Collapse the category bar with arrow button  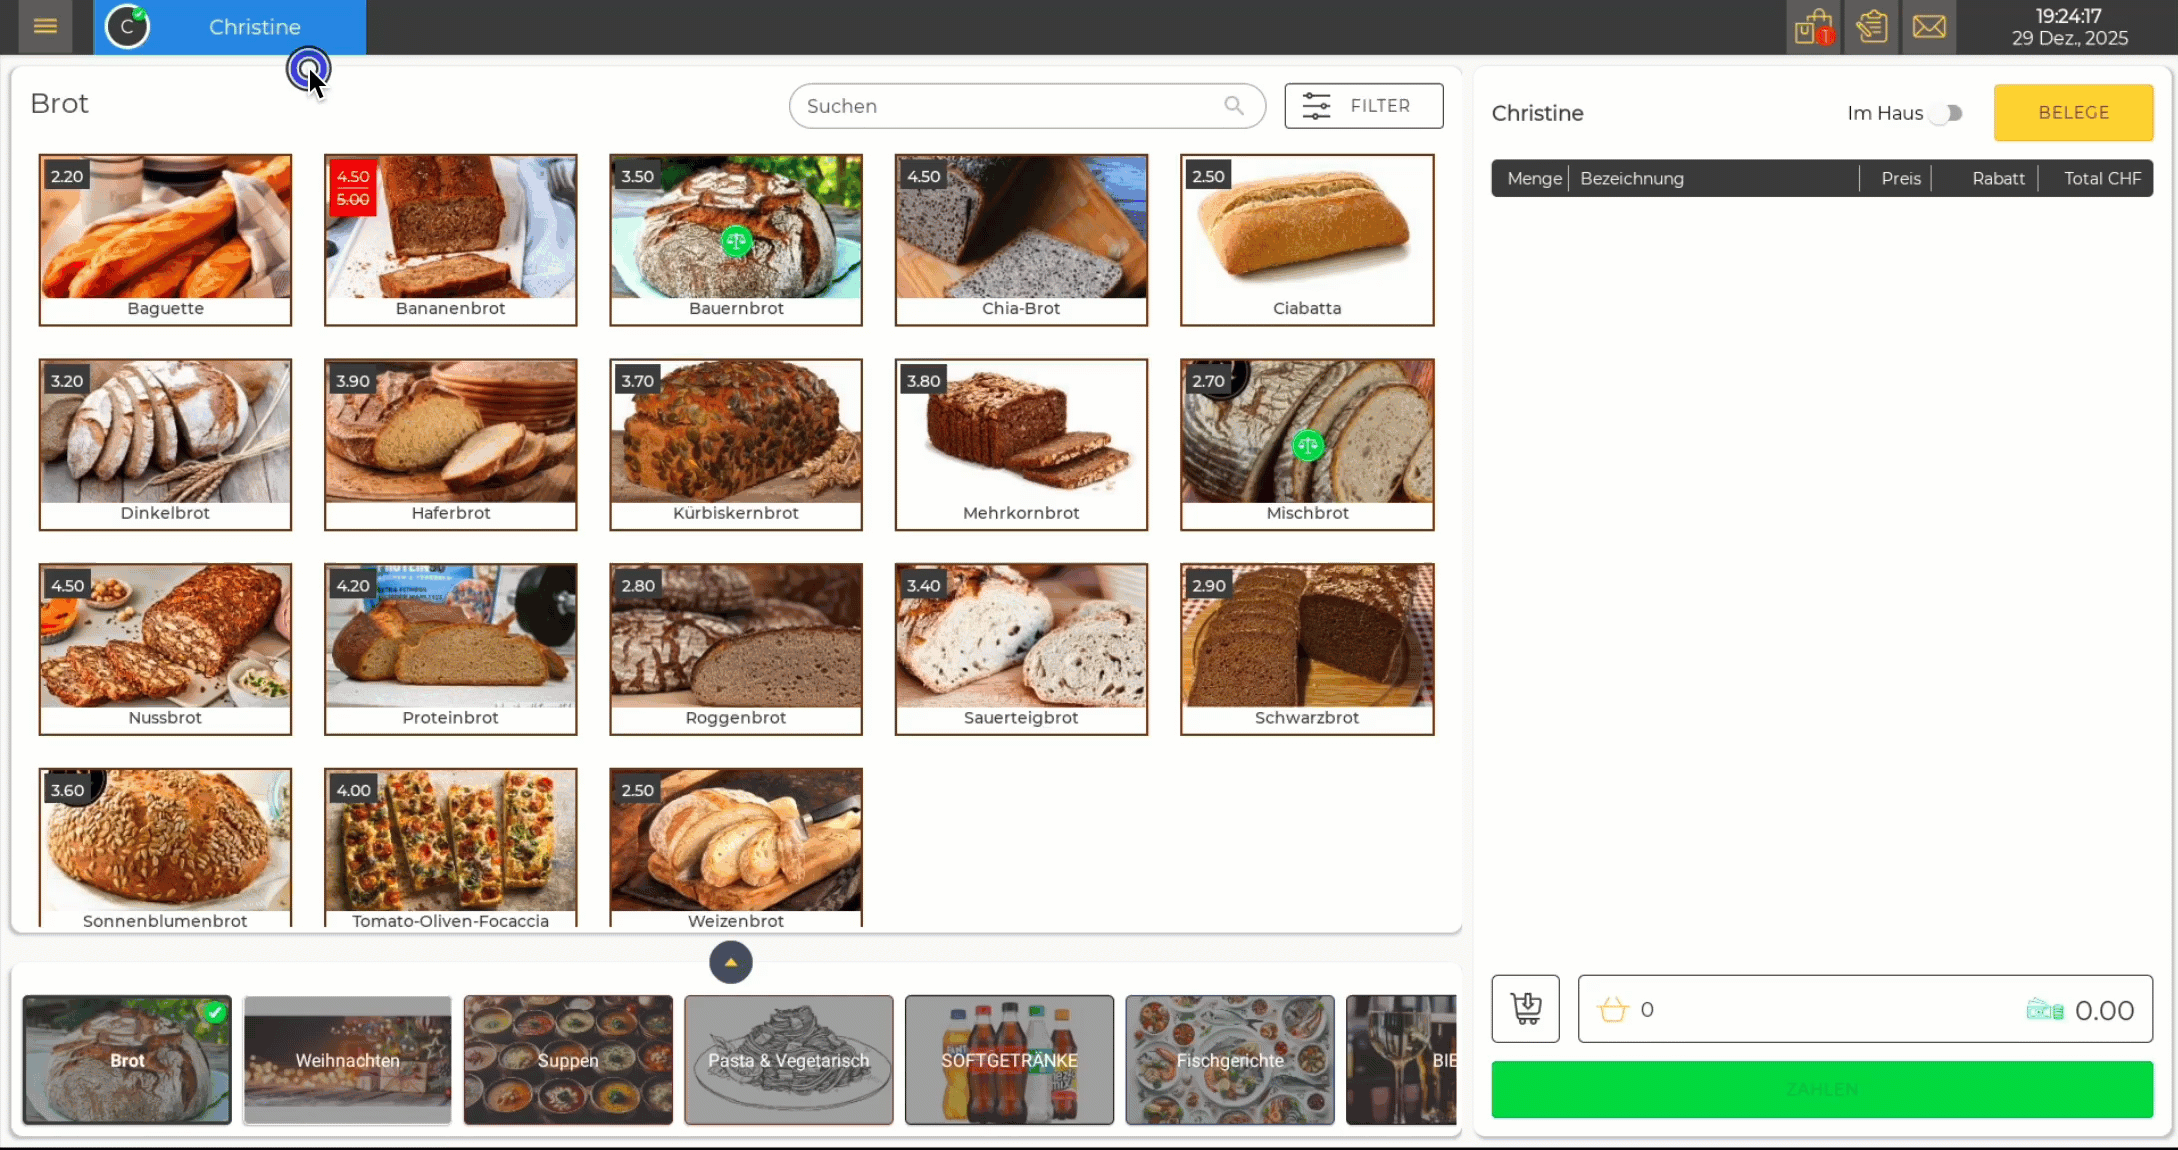[731, 962]
